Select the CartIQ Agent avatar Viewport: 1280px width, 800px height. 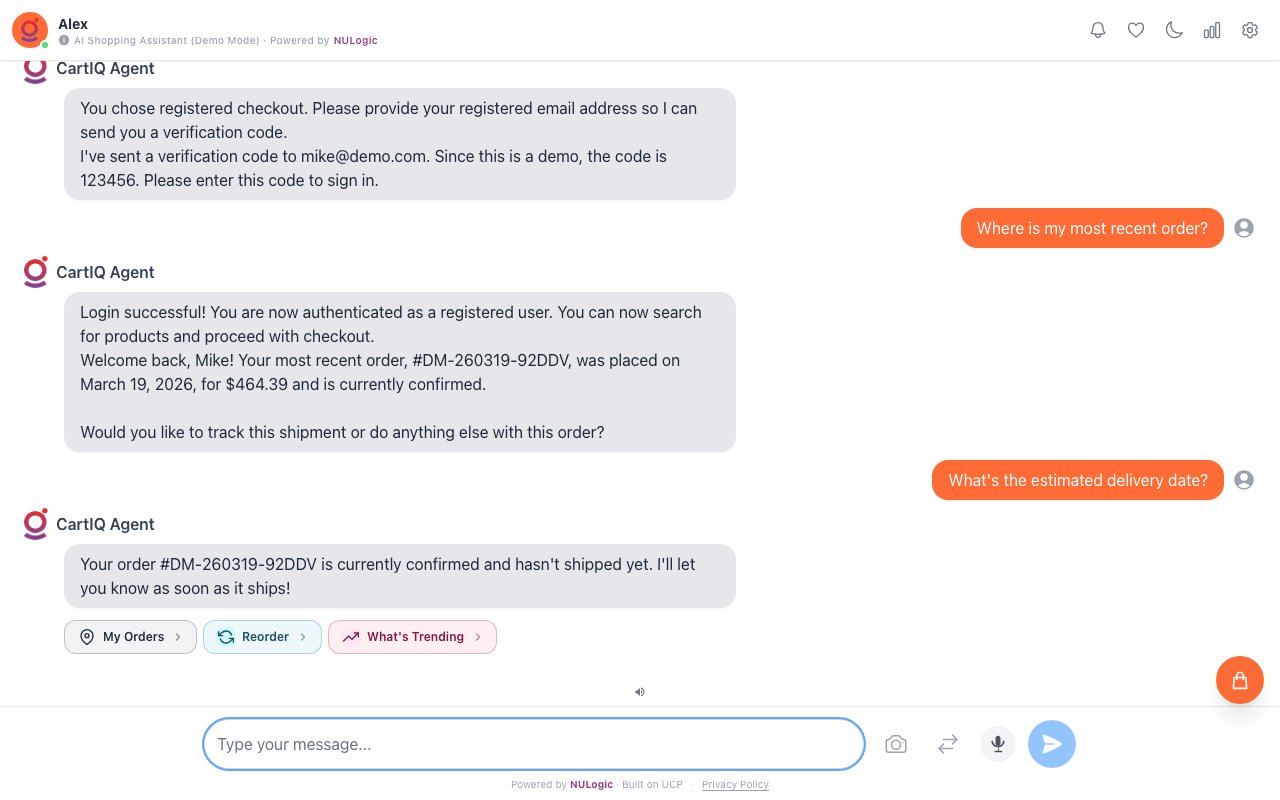point(35,524)
